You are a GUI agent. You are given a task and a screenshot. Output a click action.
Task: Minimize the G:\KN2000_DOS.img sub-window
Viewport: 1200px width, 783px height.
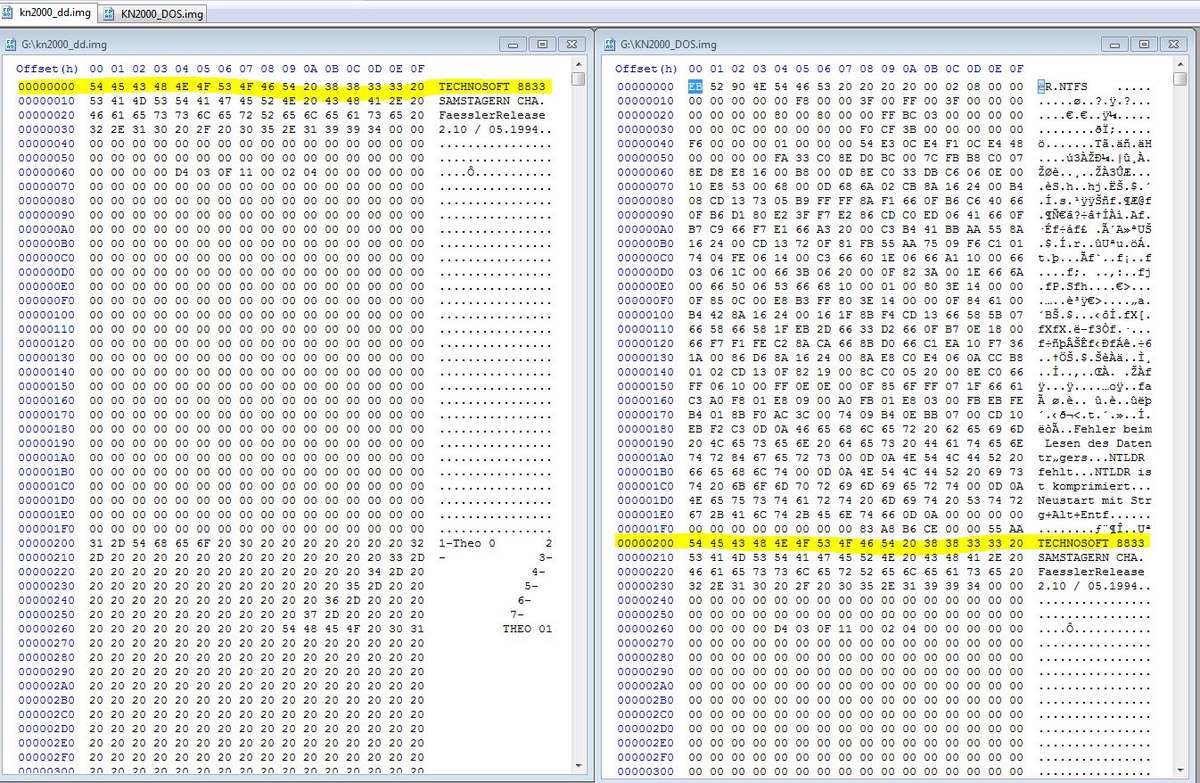pos(1114,44)
